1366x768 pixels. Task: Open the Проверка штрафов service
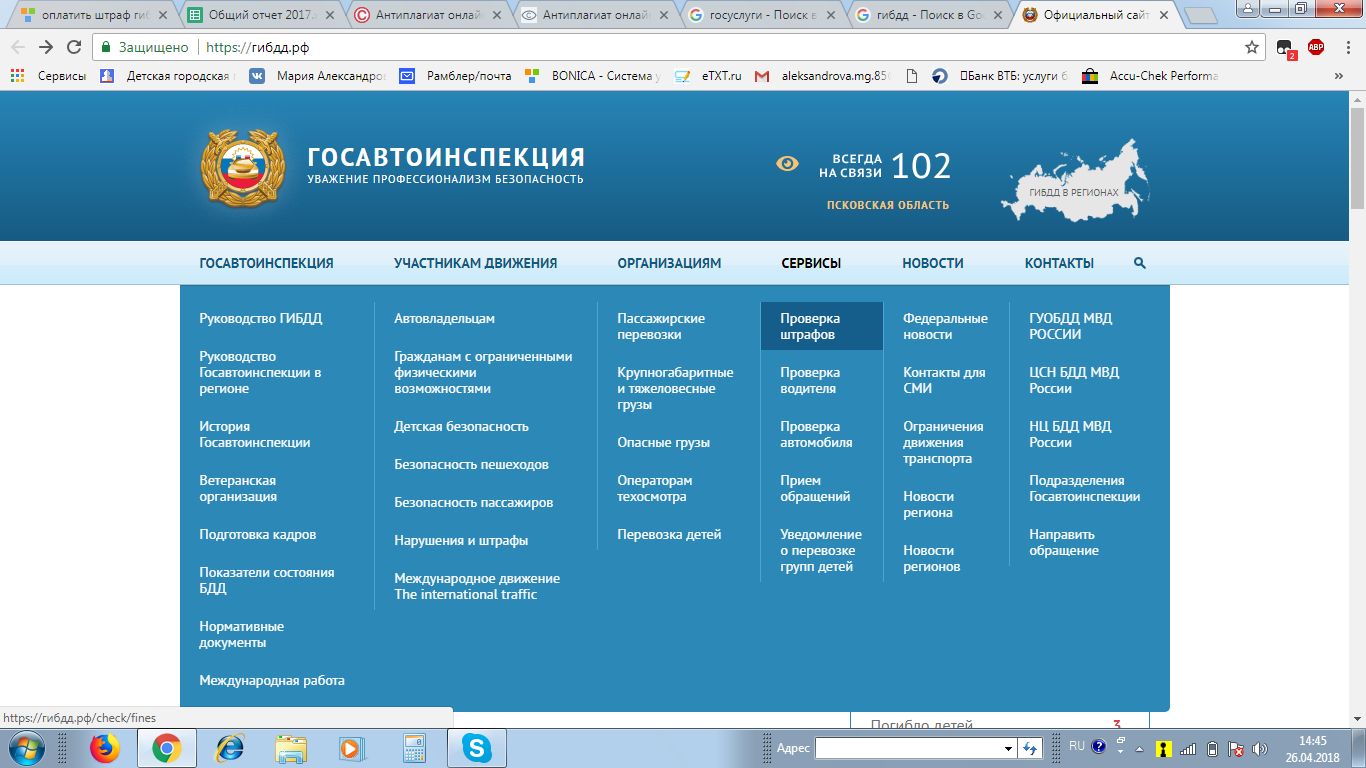(x=810, y=327)
